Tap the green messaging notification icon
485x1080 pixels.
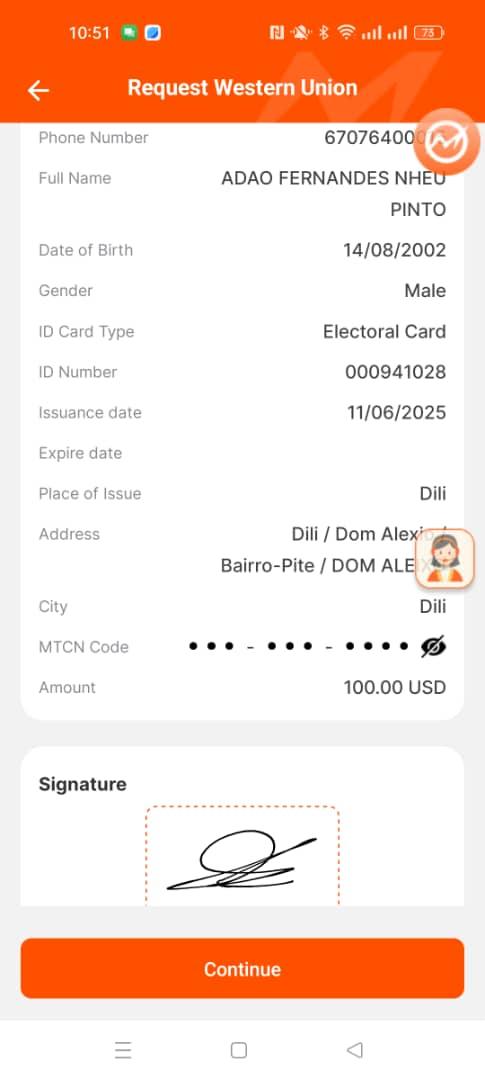tap(129, 32)
